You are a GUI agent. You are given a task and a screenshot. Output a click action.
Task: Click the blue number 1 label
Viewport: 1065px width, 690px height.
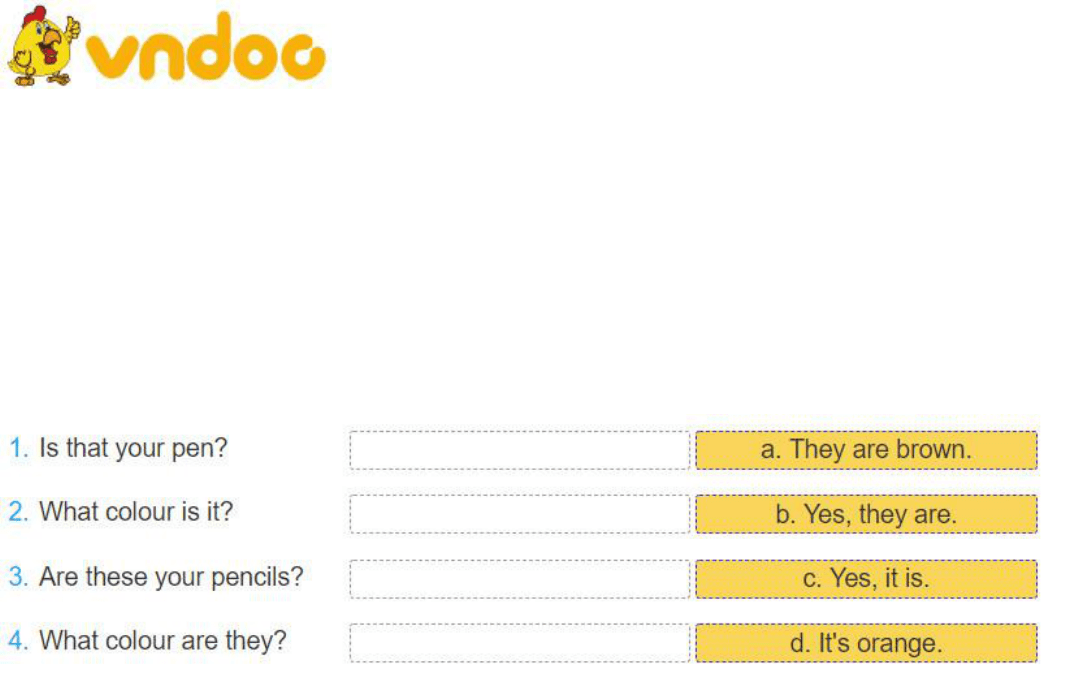18,448
